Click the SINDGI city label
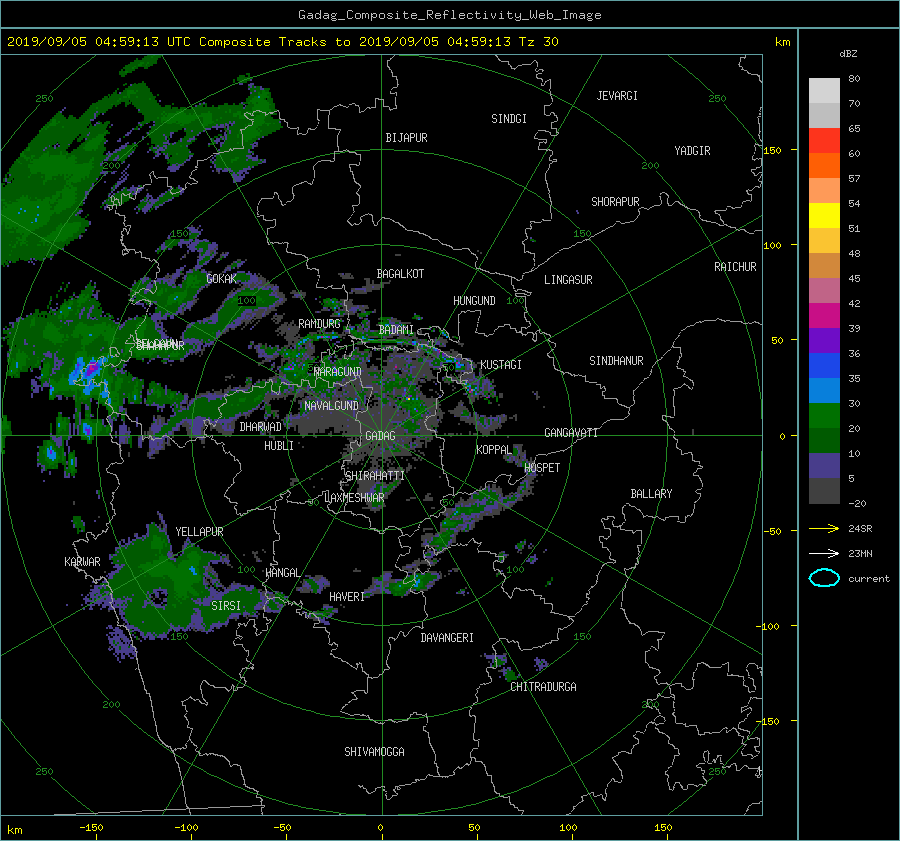900x841 pixels. click(509, 119)
